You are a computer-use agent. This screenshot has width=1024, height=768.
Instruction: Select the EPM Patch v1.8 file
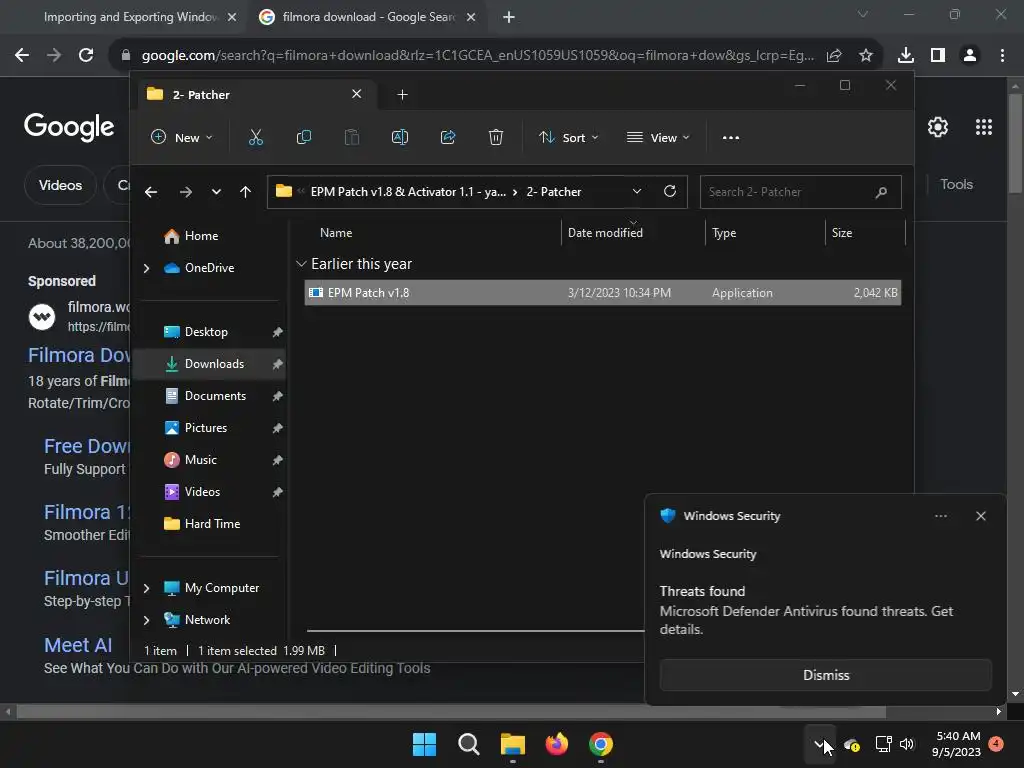[603, 293]
